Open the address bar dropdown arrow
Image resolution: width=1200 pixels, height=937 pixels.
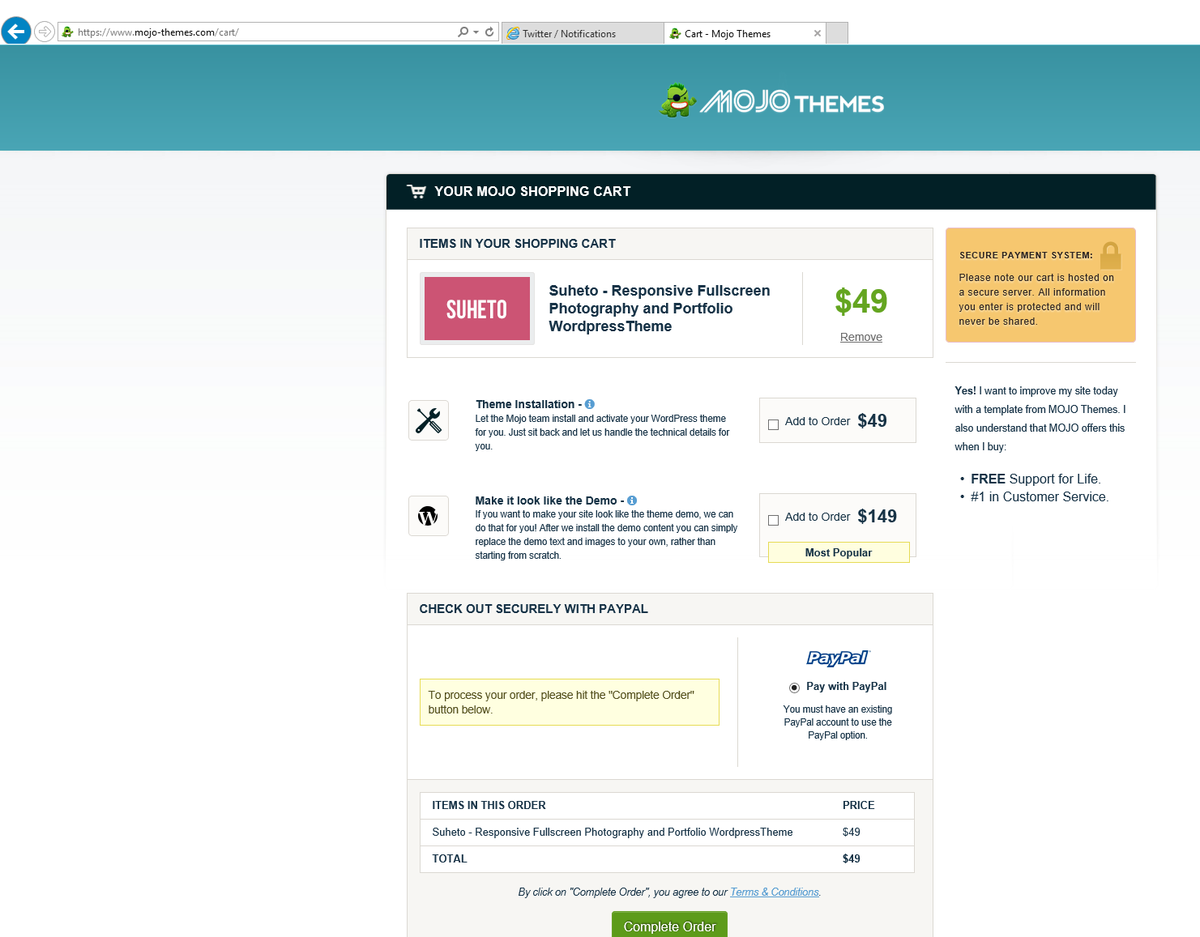pyautogui.click(x=475, y=32)
